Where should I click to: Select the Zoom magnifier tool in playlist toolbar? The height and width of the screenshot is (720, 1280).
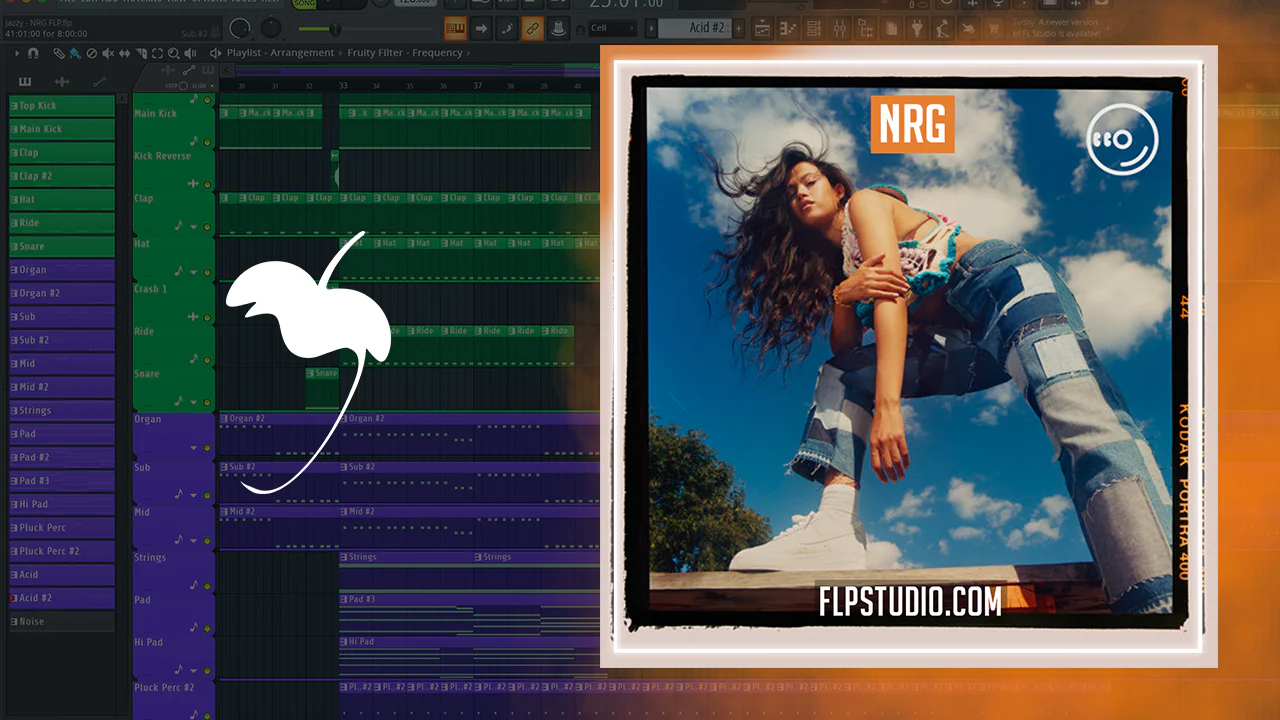174,53
